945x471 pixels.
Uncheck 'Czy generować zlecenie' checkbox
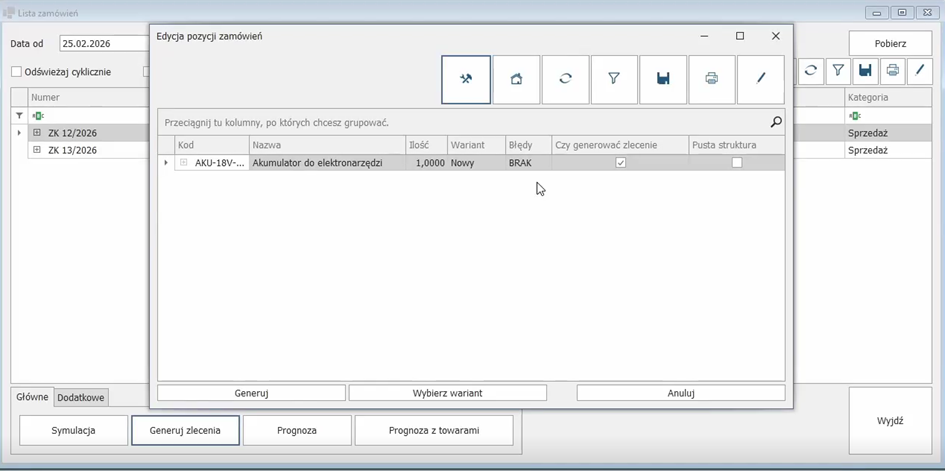pos(621,163)
